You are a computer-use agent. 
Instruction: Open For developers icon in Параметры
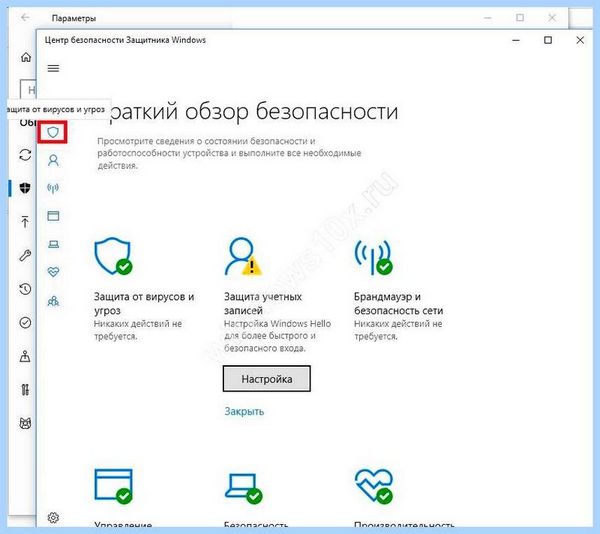(x=25, y=390)
